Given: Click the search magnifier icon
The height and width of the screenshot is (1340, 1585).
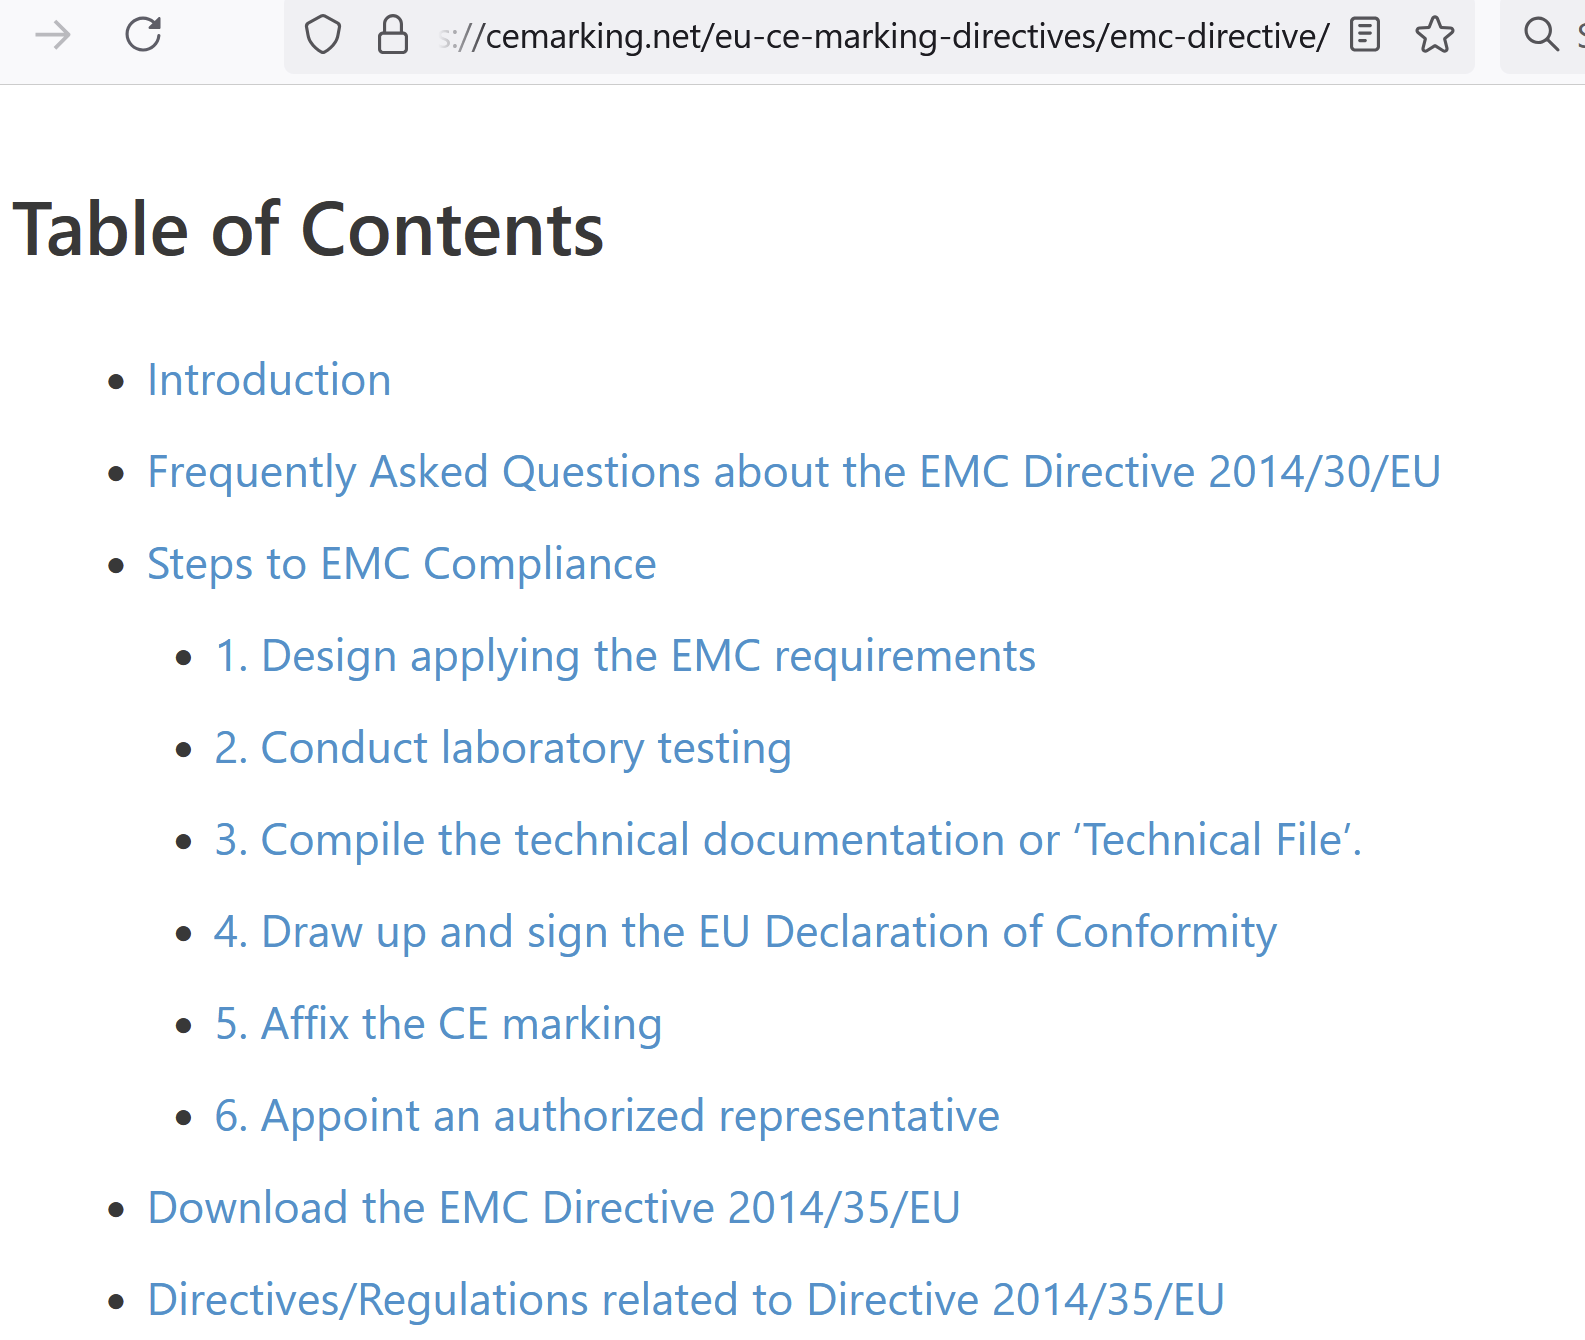Looking at the screenshot, I should [1540, 35].
